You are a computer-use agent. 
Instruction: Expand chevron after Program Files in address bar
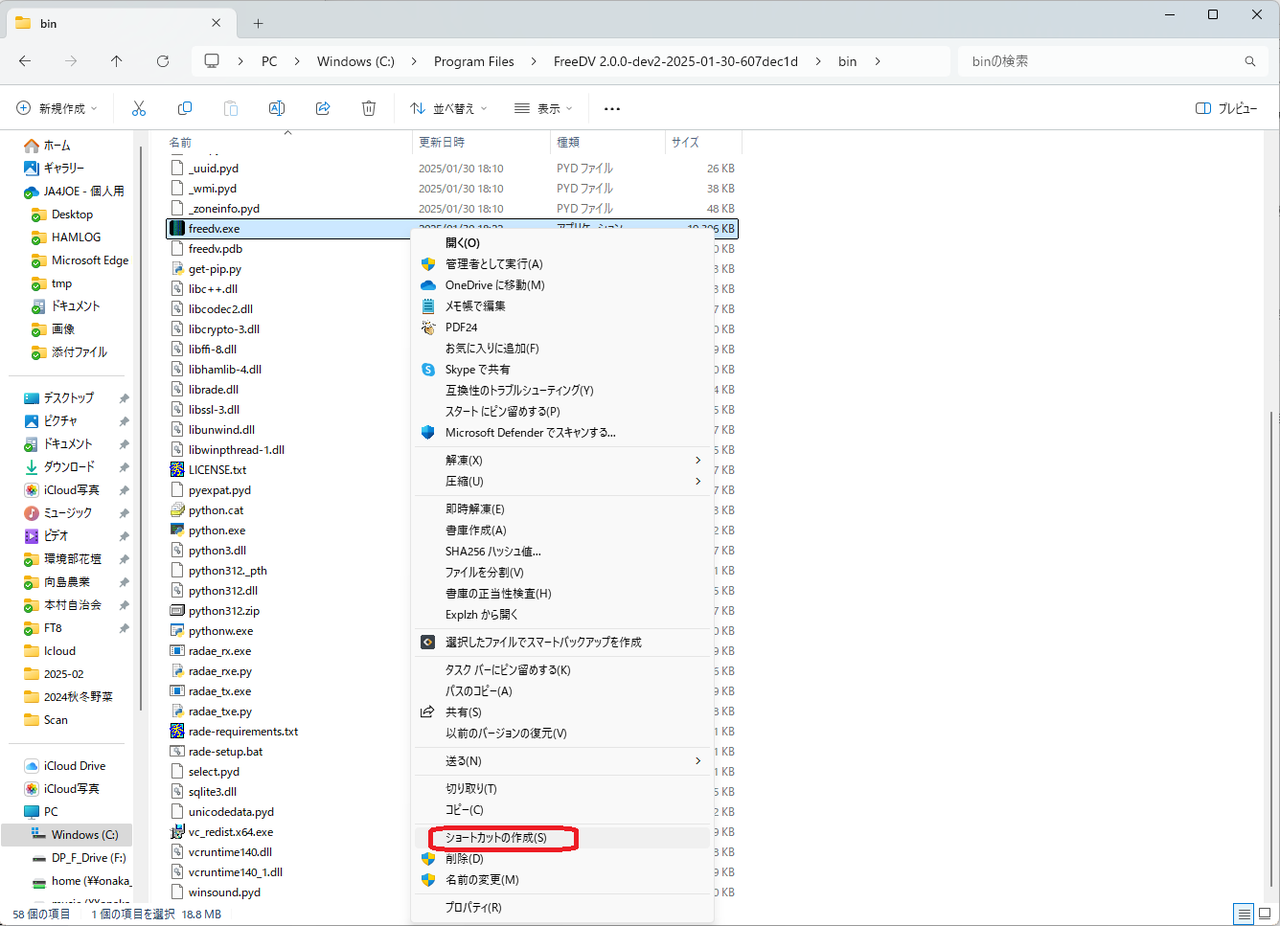point(534,61)
